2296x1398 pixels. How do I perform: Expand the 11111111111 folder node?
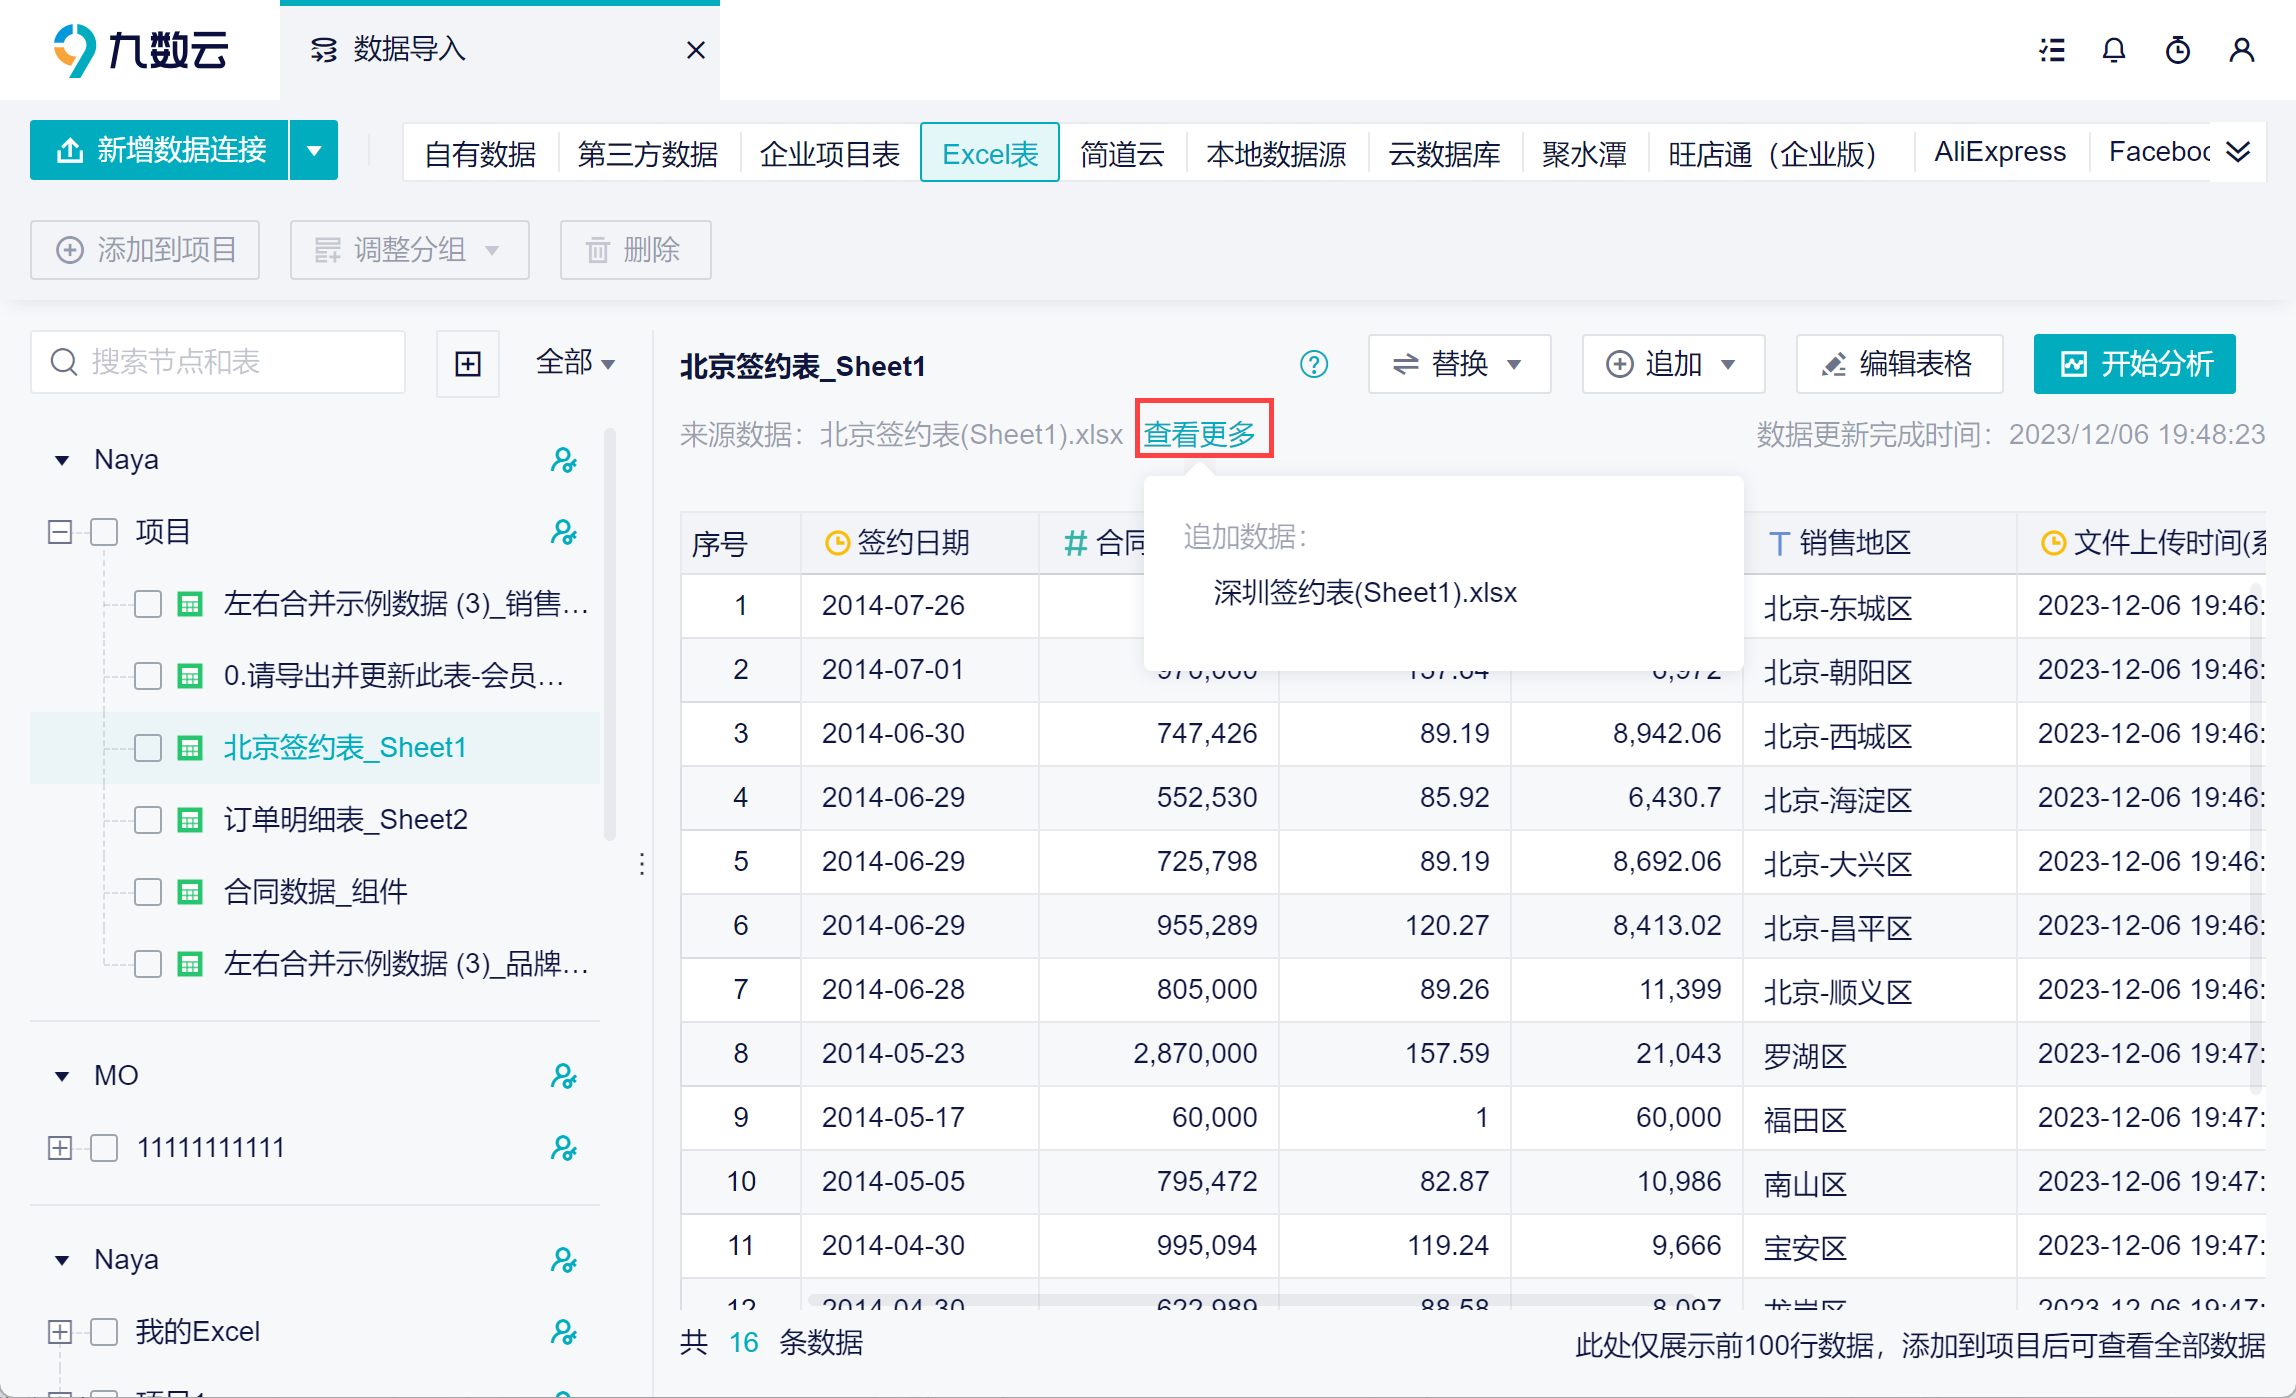coord(60,1148)
